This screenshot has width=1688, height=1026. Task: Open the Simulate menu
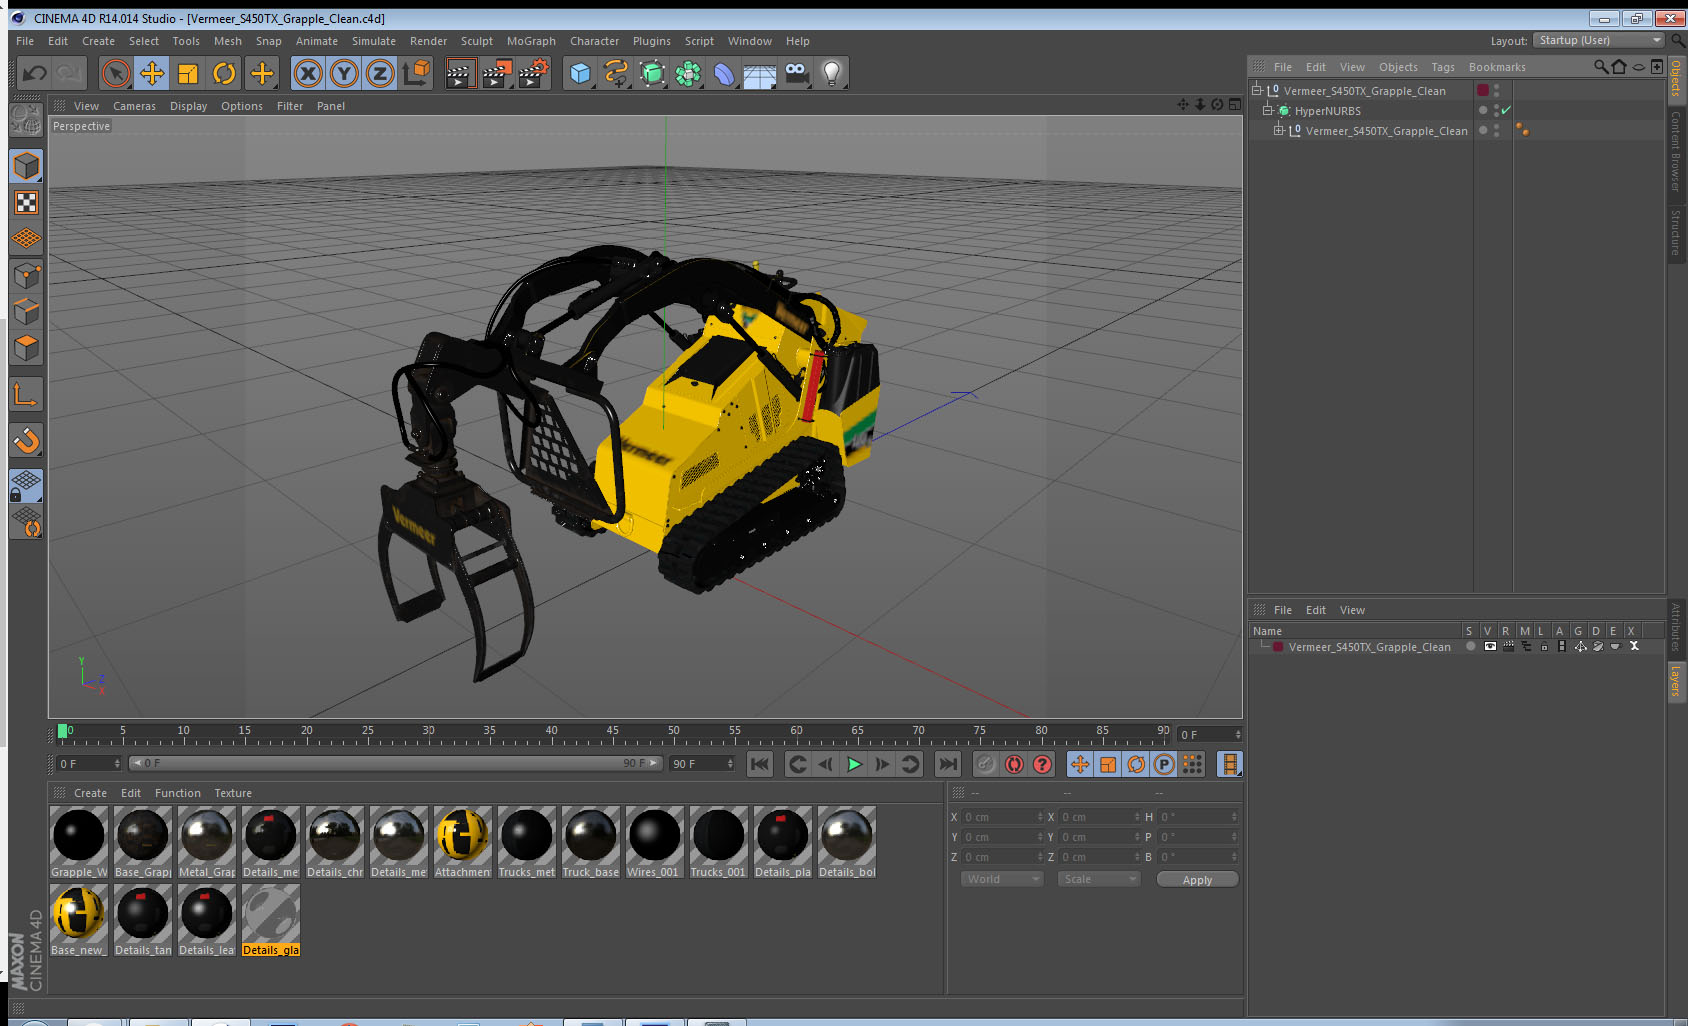point(374,41)
